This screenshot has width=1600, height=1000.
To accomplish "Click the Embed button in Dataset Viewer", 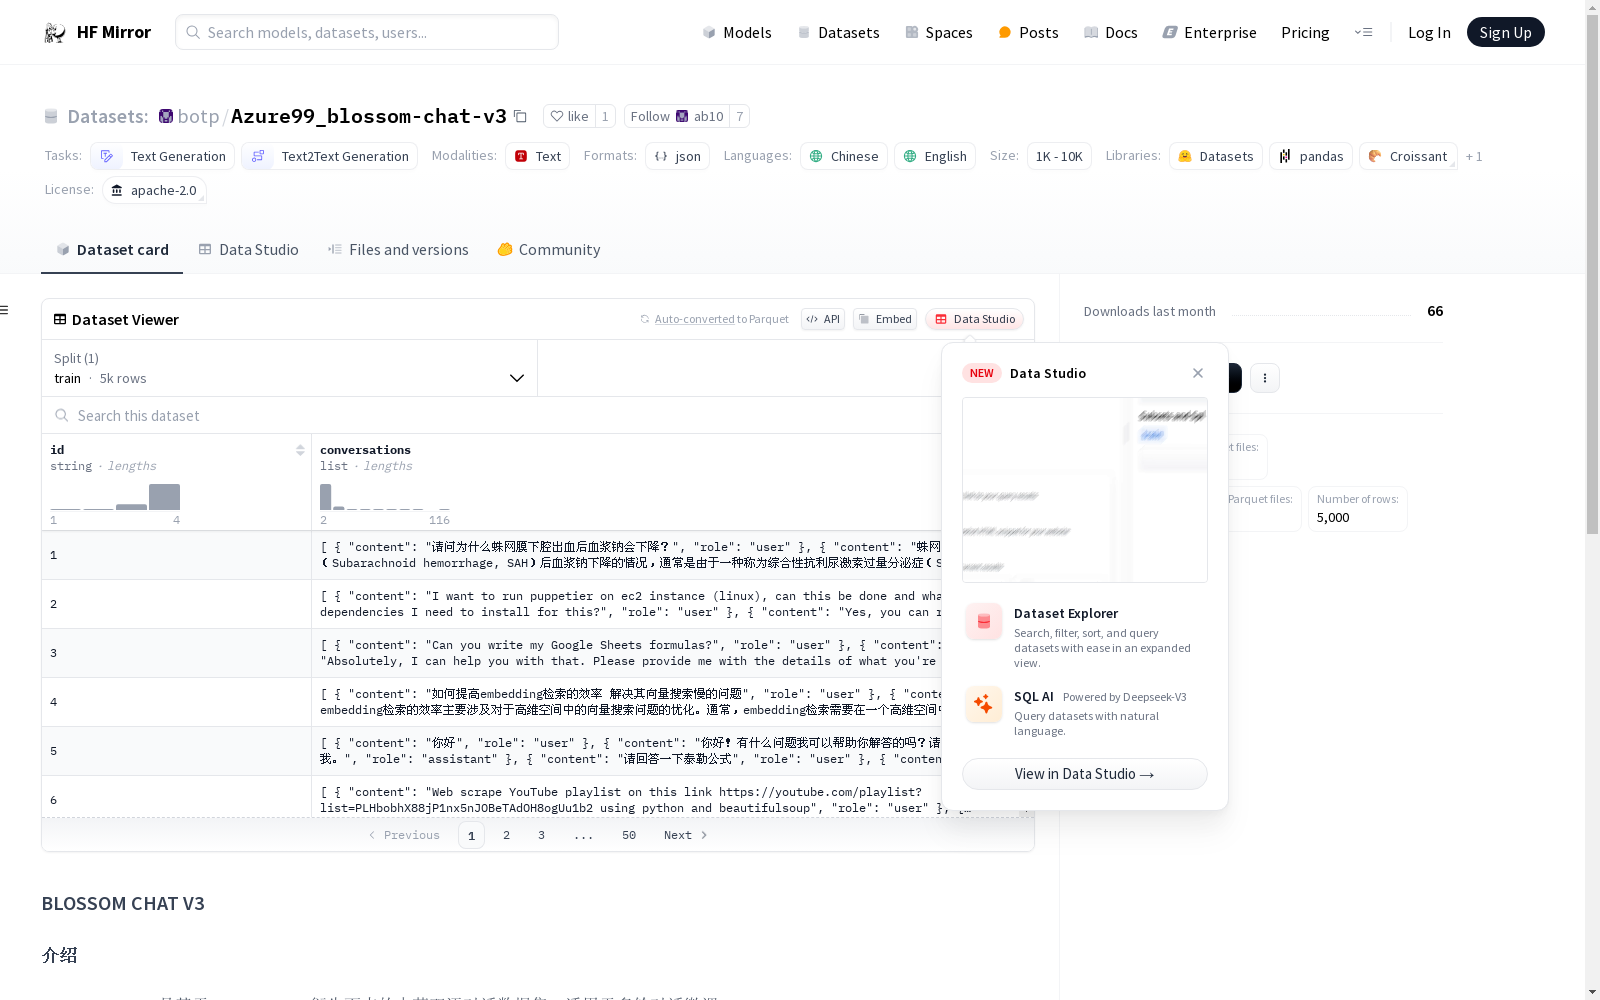I will click(x=885, y=319).
